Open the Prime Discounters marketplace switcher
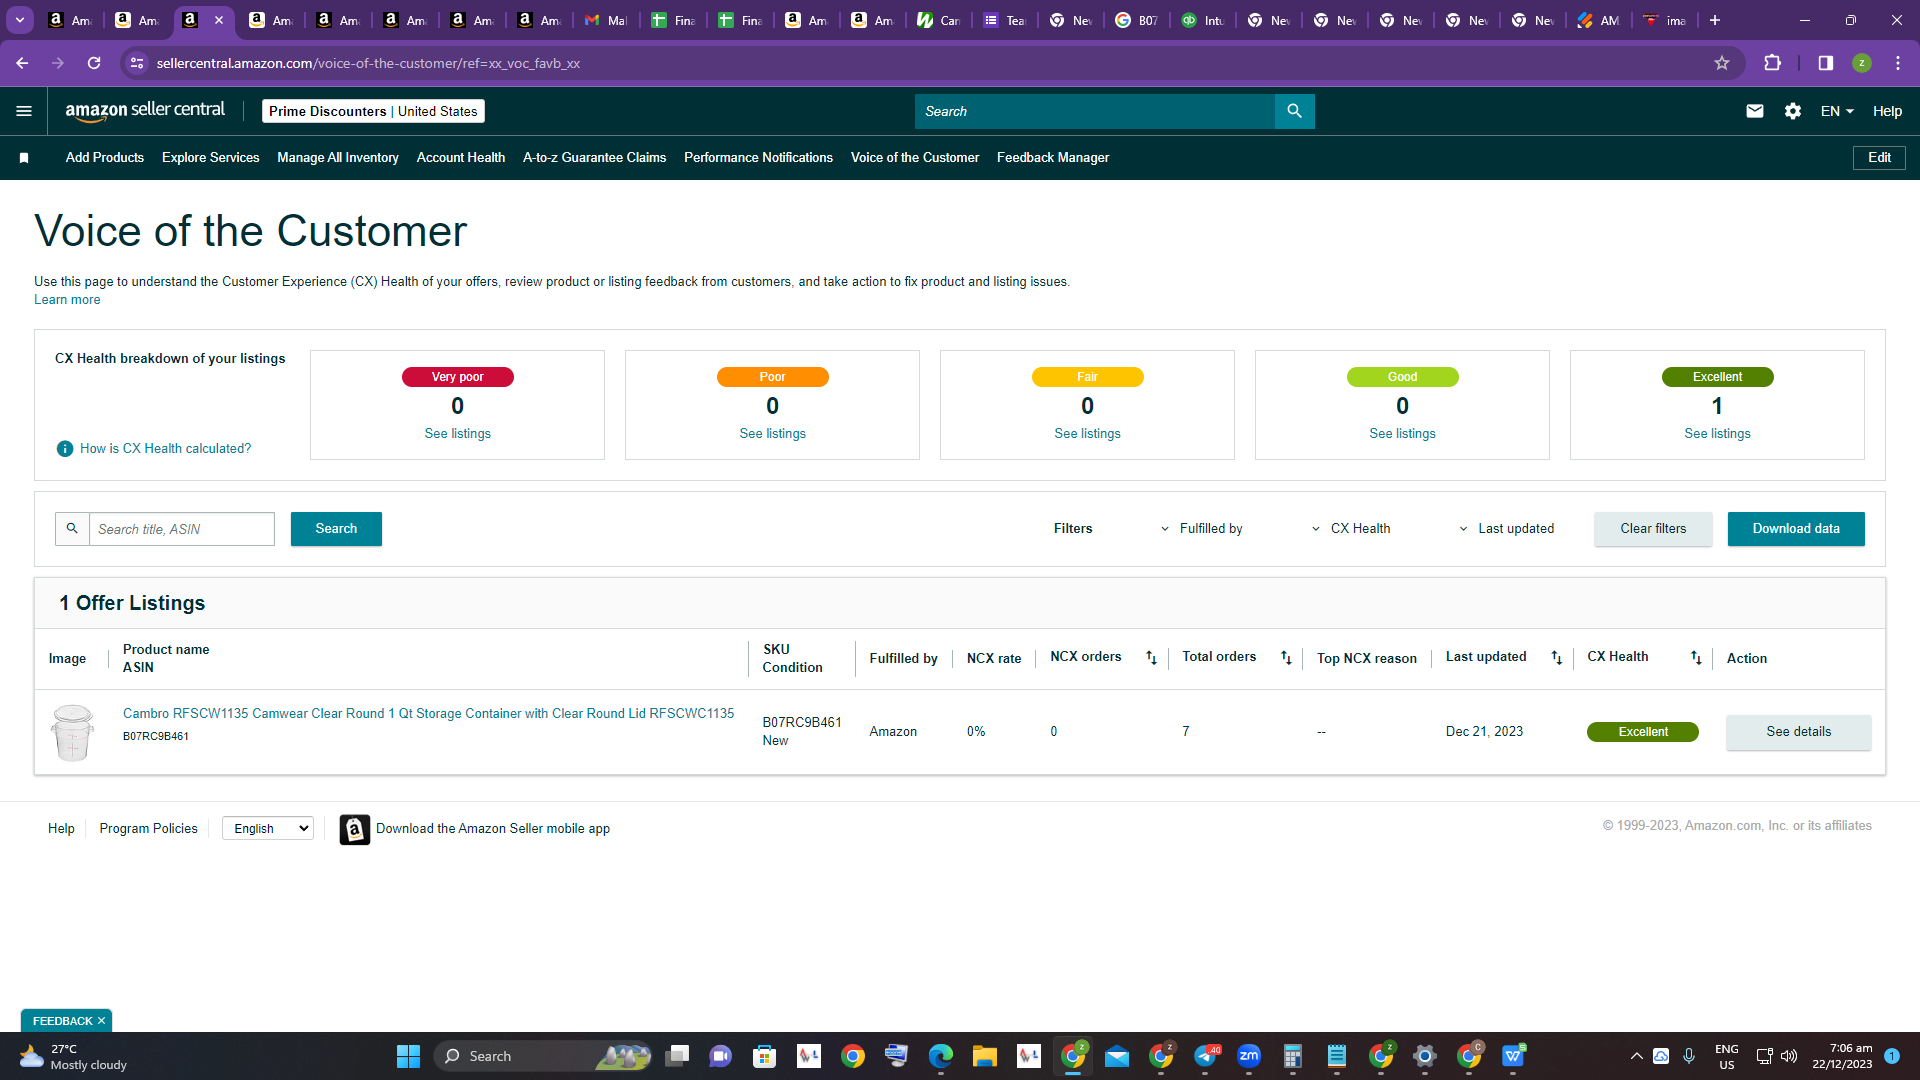The width and height of the screenshot is (1920, 1080). pyautogui.click(x=373, y=111)
